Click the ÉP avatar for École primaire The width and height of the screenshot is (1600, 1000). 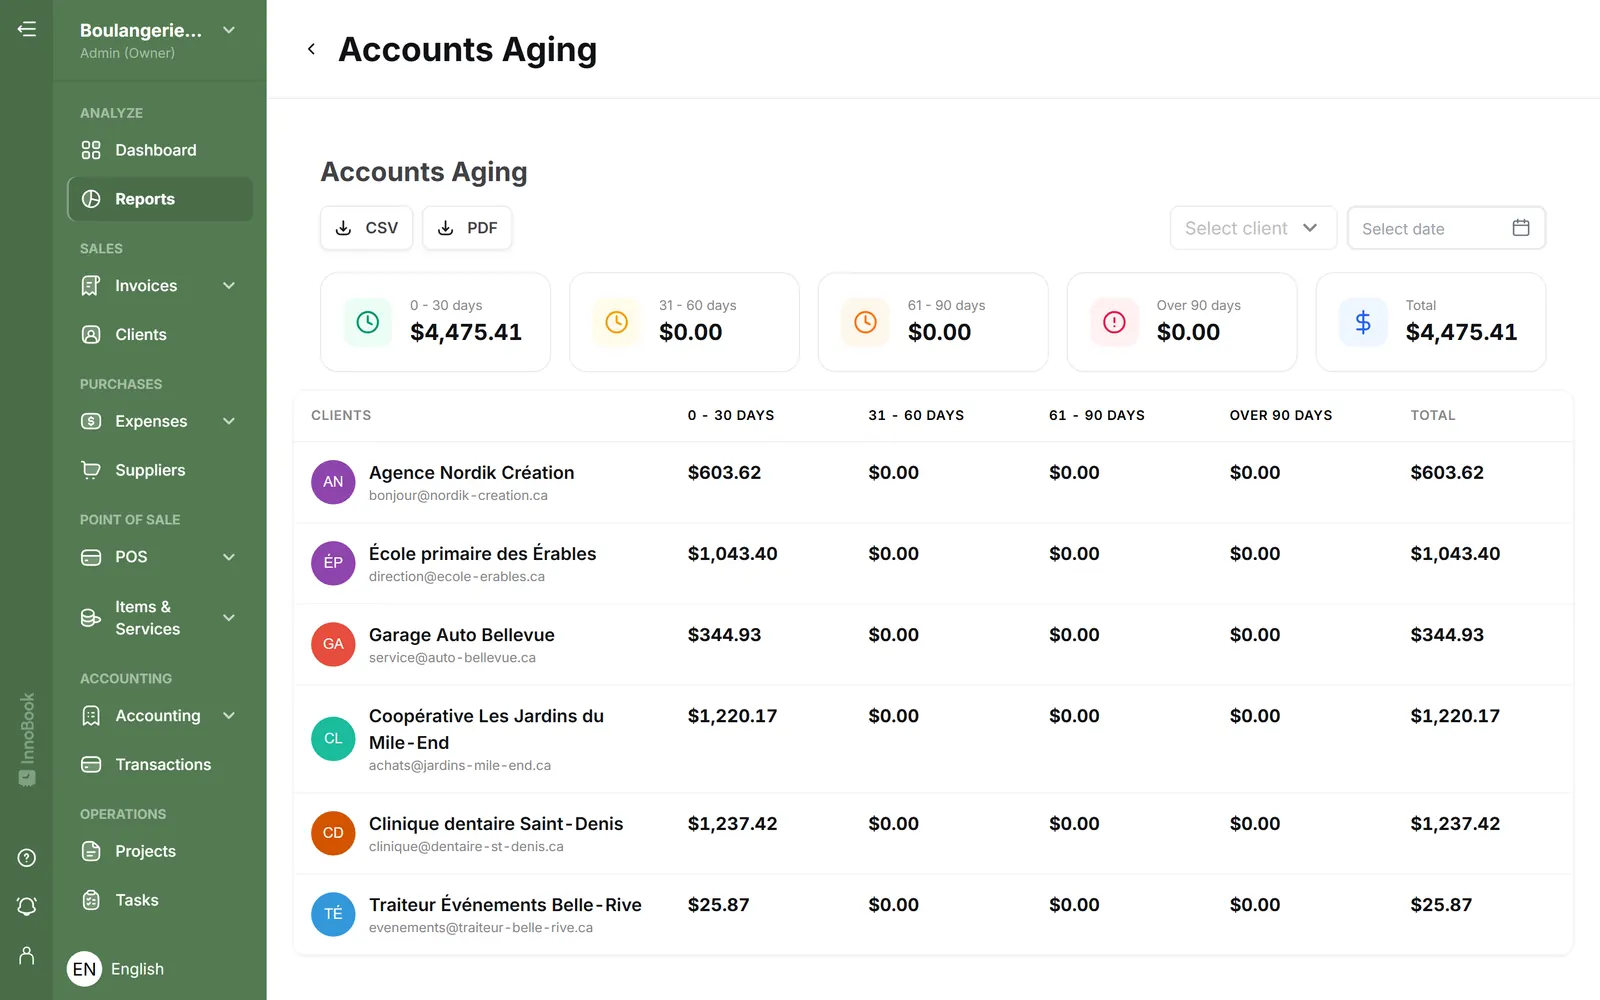click(x=333, y=563)
